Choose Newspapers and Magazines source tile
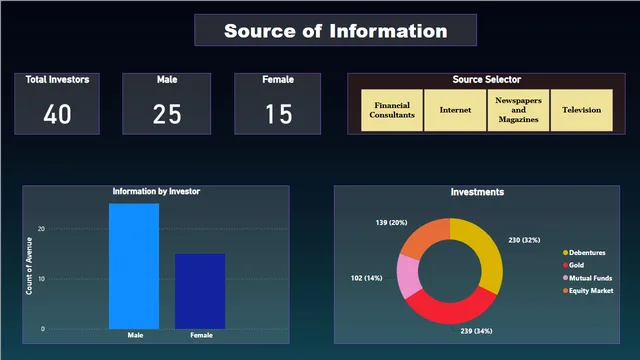 click(518, 110)
